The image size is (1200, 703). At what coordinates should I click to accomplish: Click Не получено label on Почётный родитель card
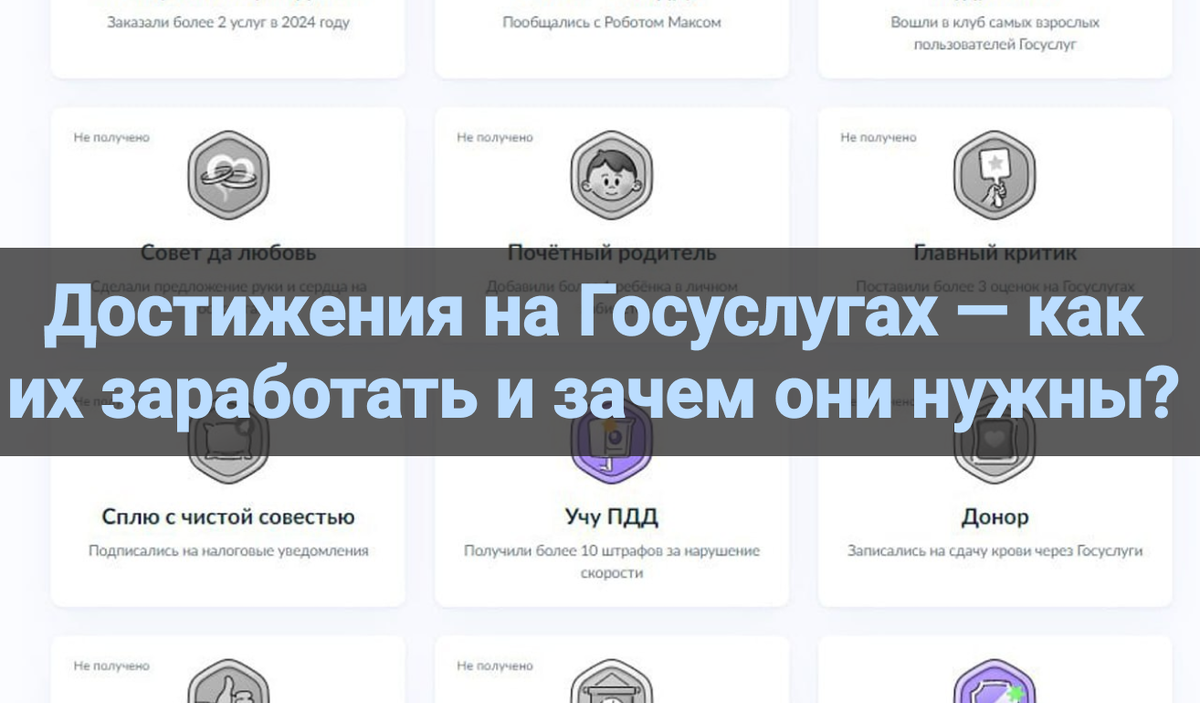tap(495, 137)
